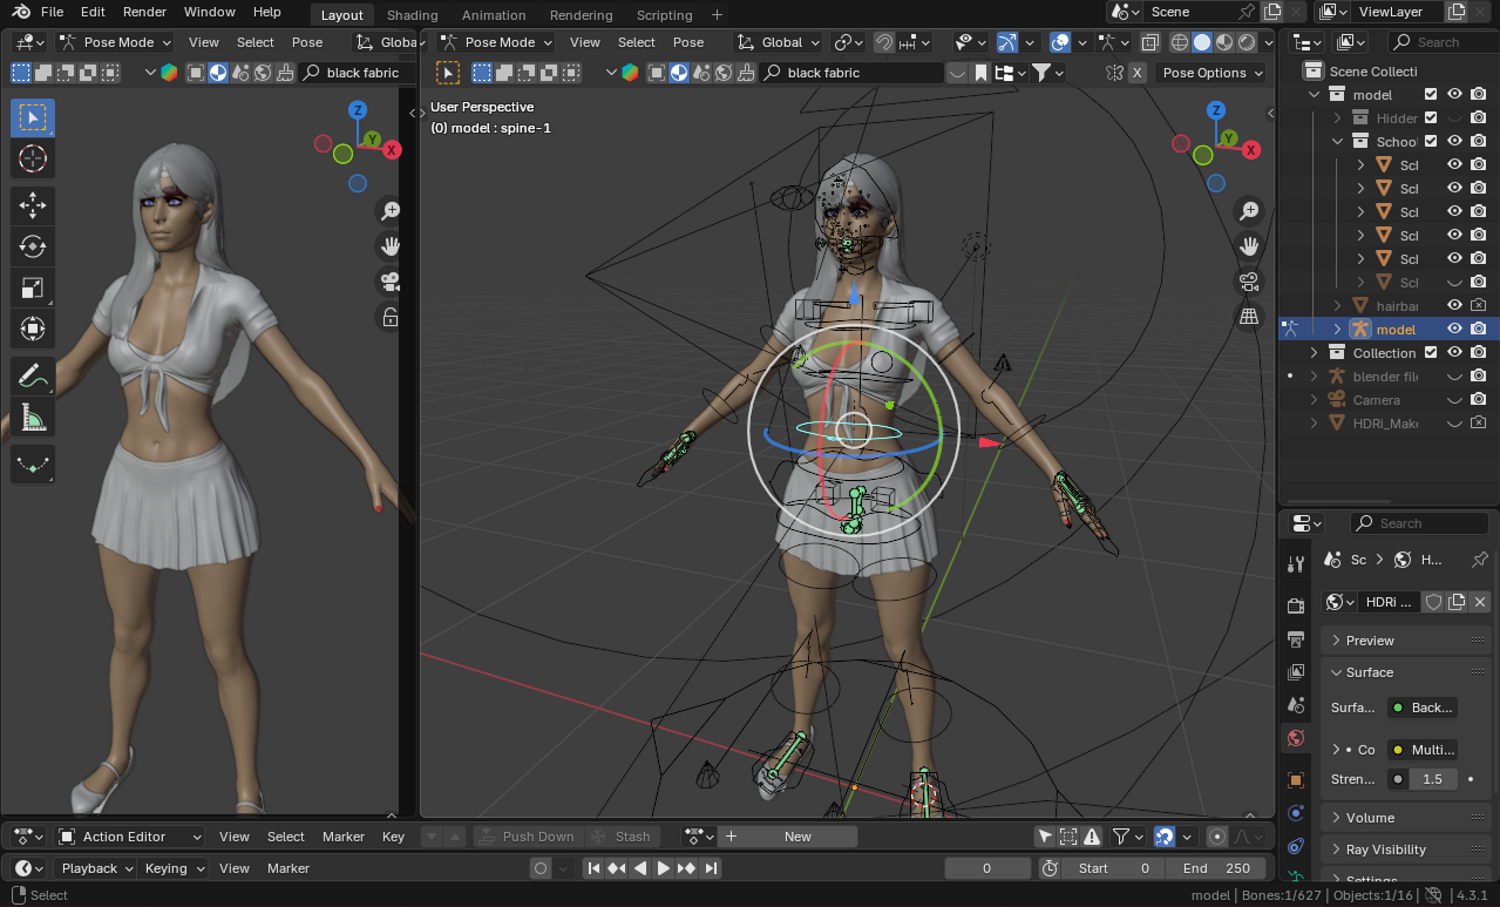Select the Cursor tool in left toolbar
This screenshot has height=907, width=1500.
tap(32, 159)
